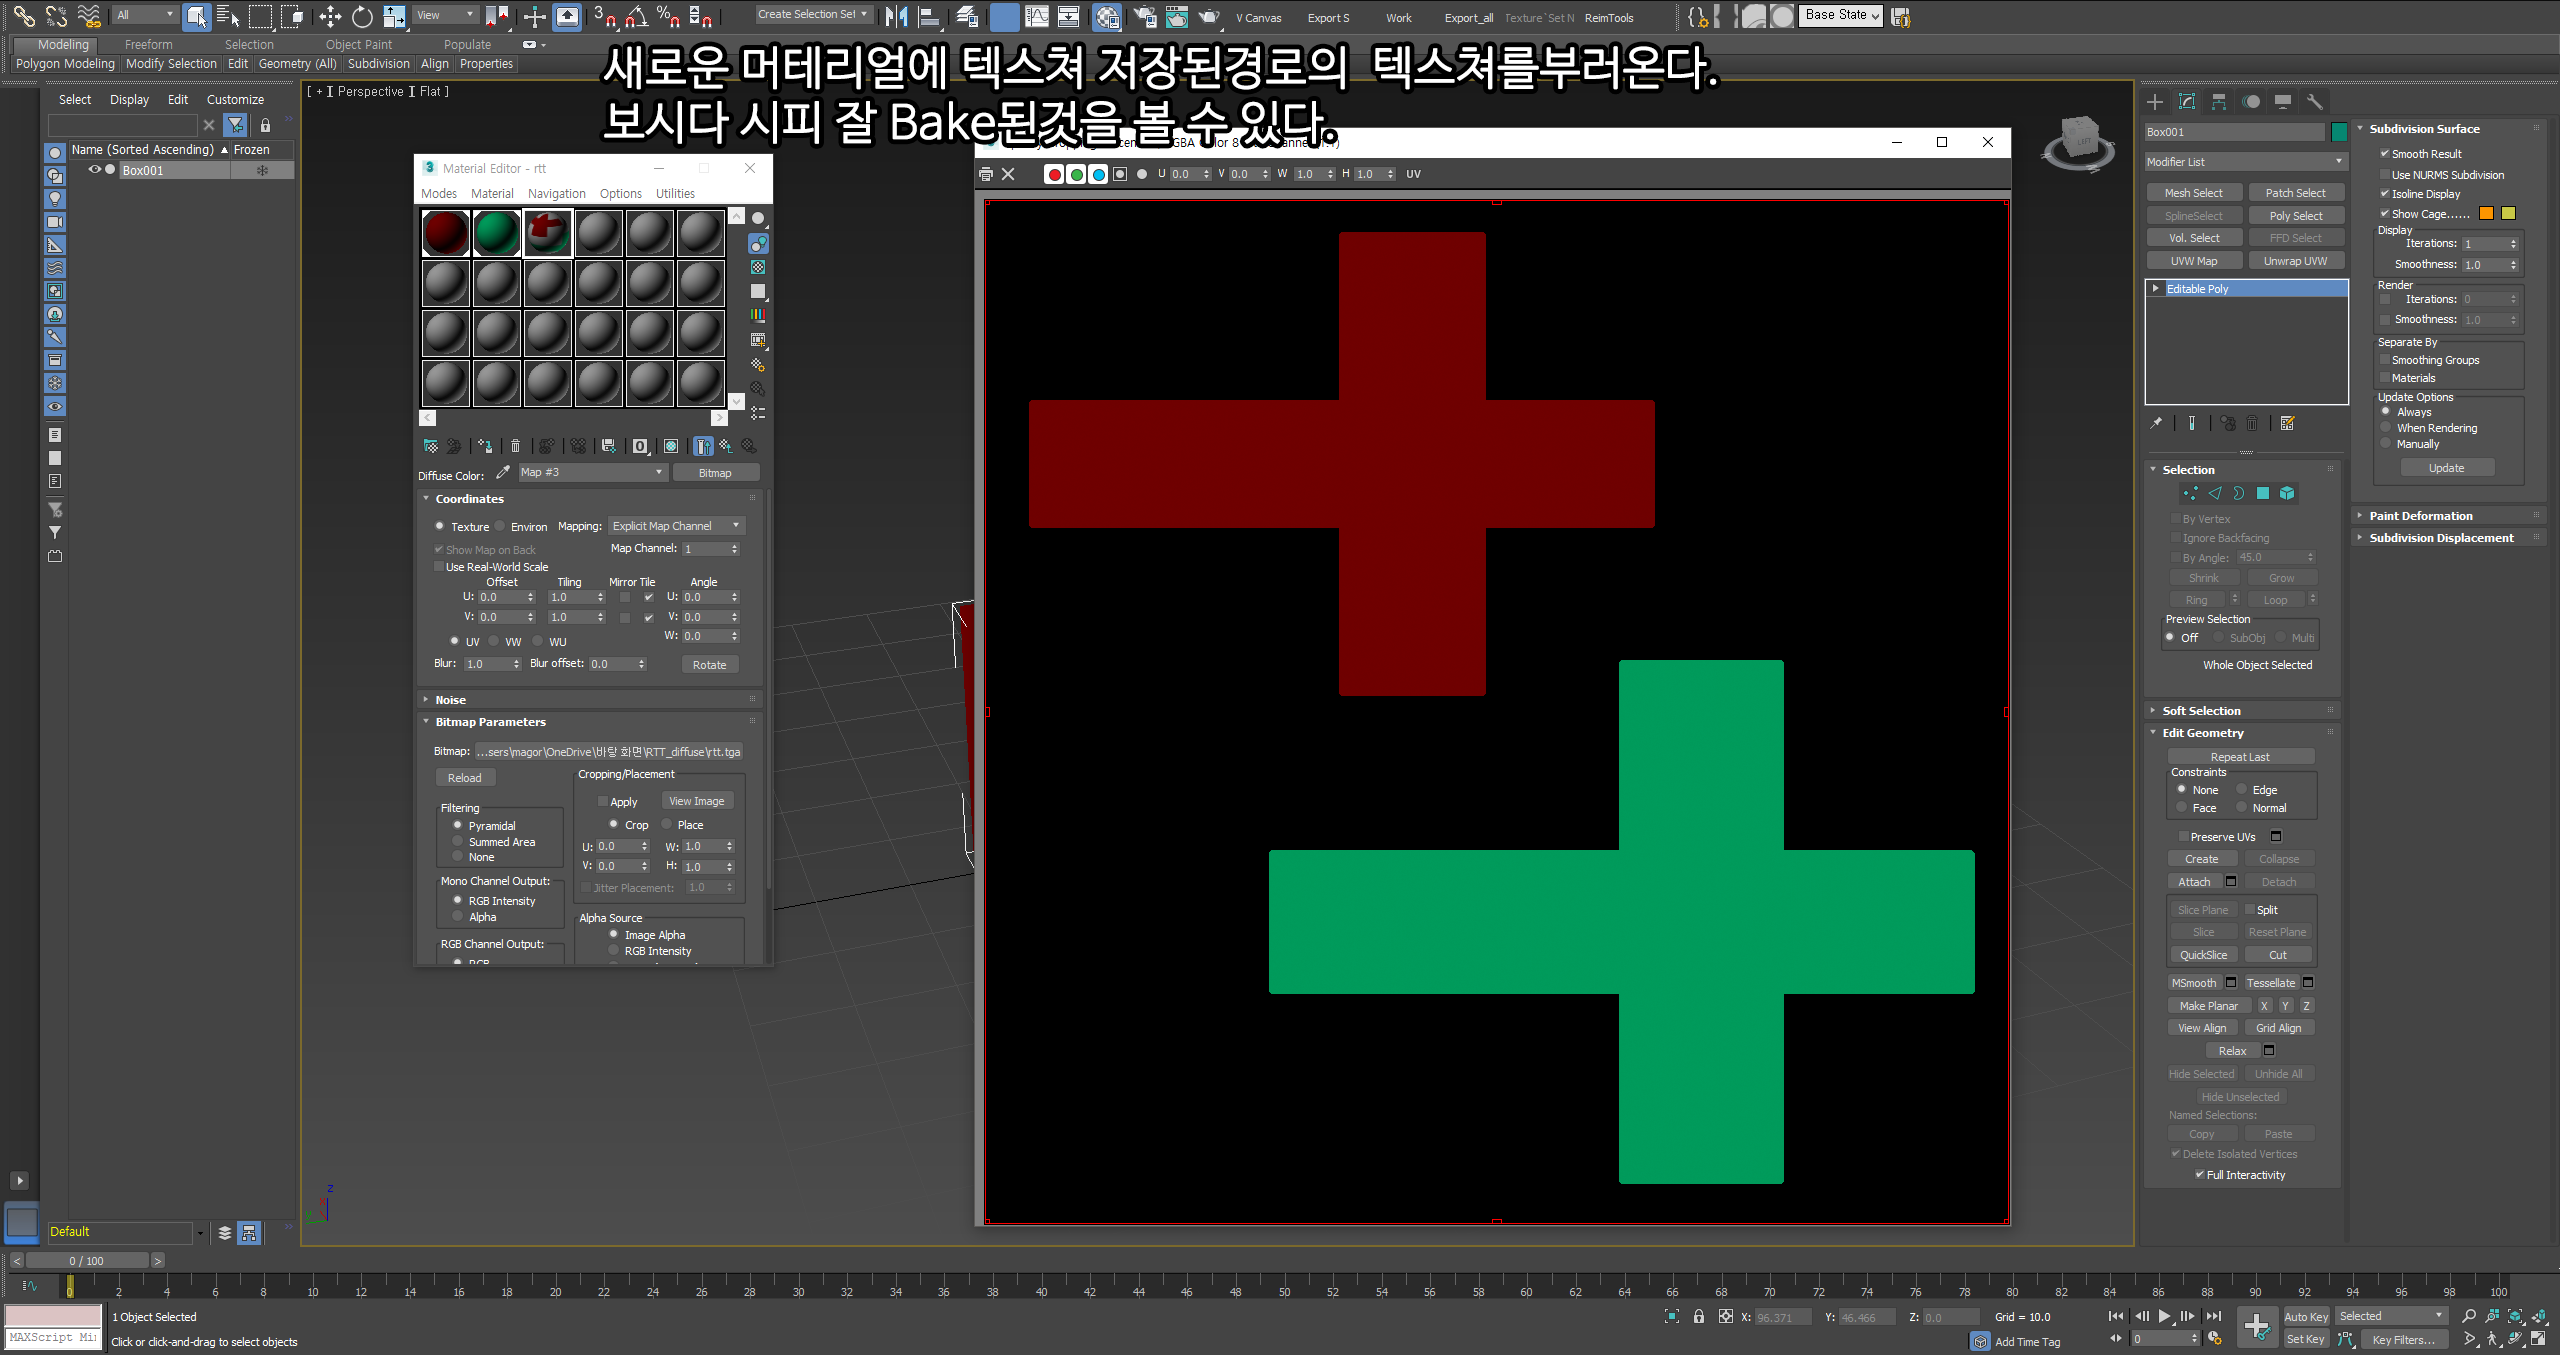The width and height of the screenshot is (2560, 1355).
Task: Select the Select and Move tool
Action: click(x=330, y=17)
